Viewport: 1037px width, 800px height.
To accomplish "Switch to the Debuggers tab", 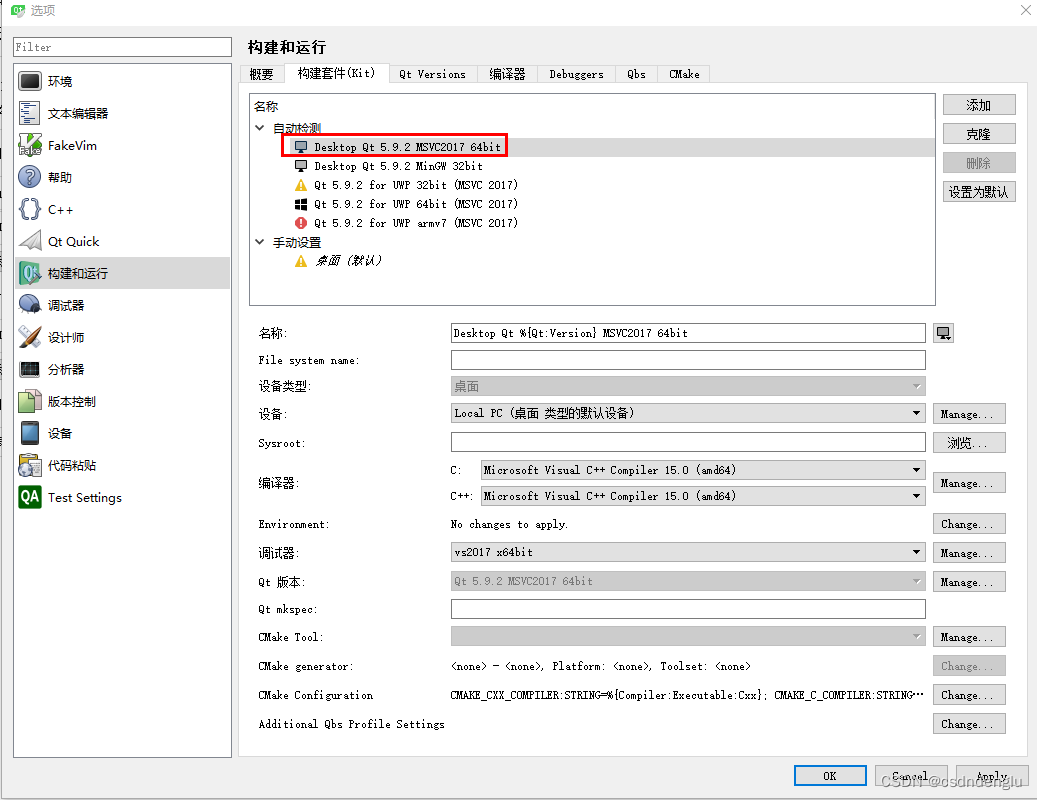I will [x=576, y=74].
